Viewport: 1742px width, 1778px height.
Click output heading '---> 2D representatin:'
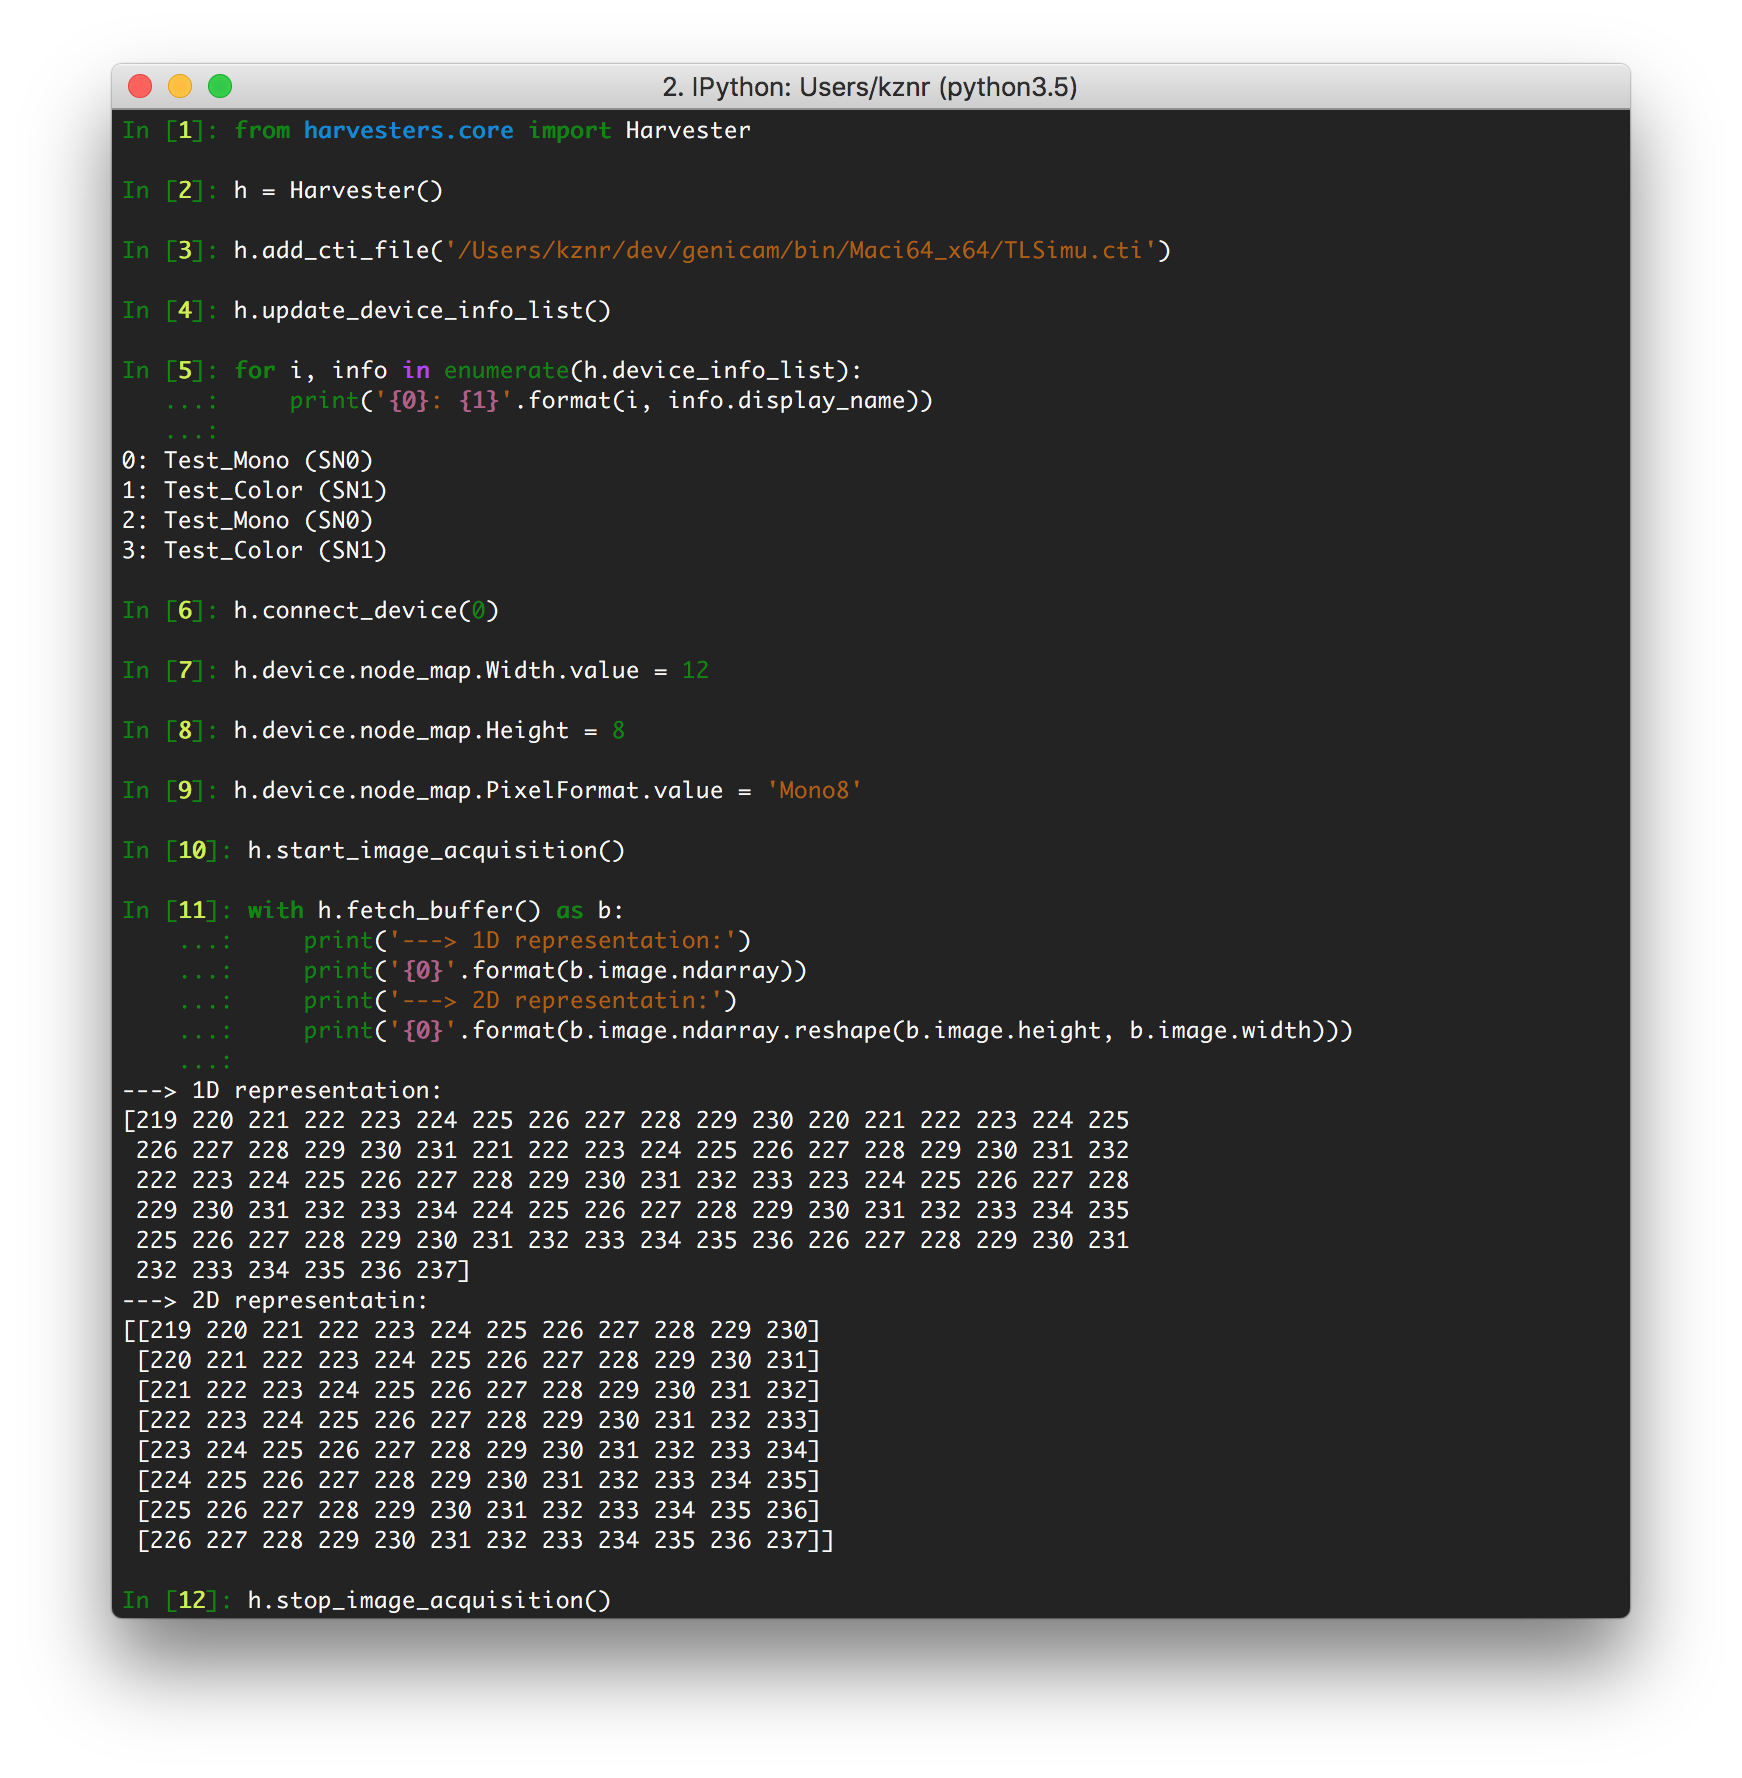[275, 1301]
